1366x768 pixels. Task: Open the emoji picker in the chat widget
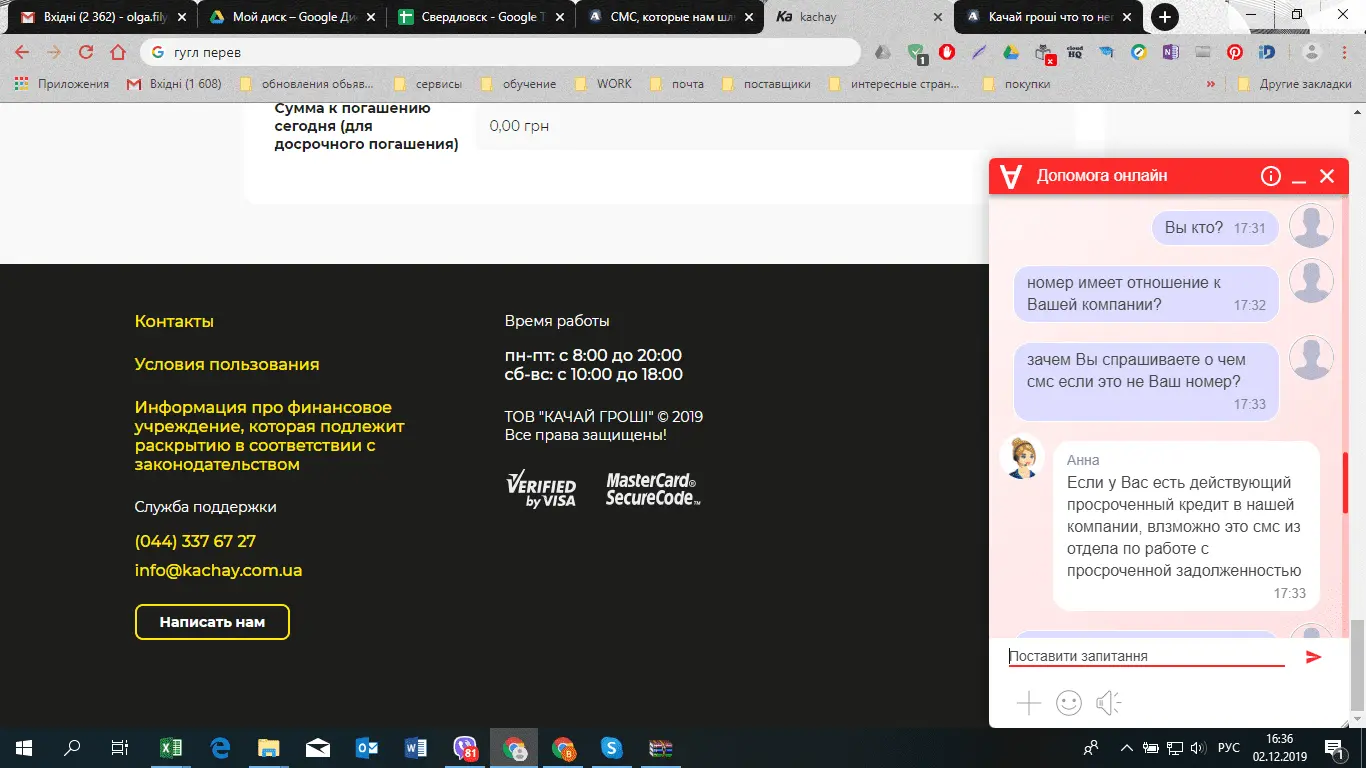point(1068,703)
